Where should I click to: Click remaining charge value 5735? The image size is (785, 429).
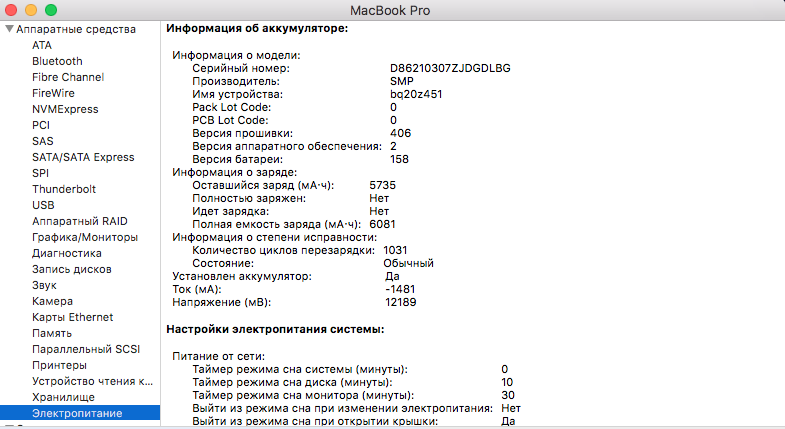click(x=382, y=185)
